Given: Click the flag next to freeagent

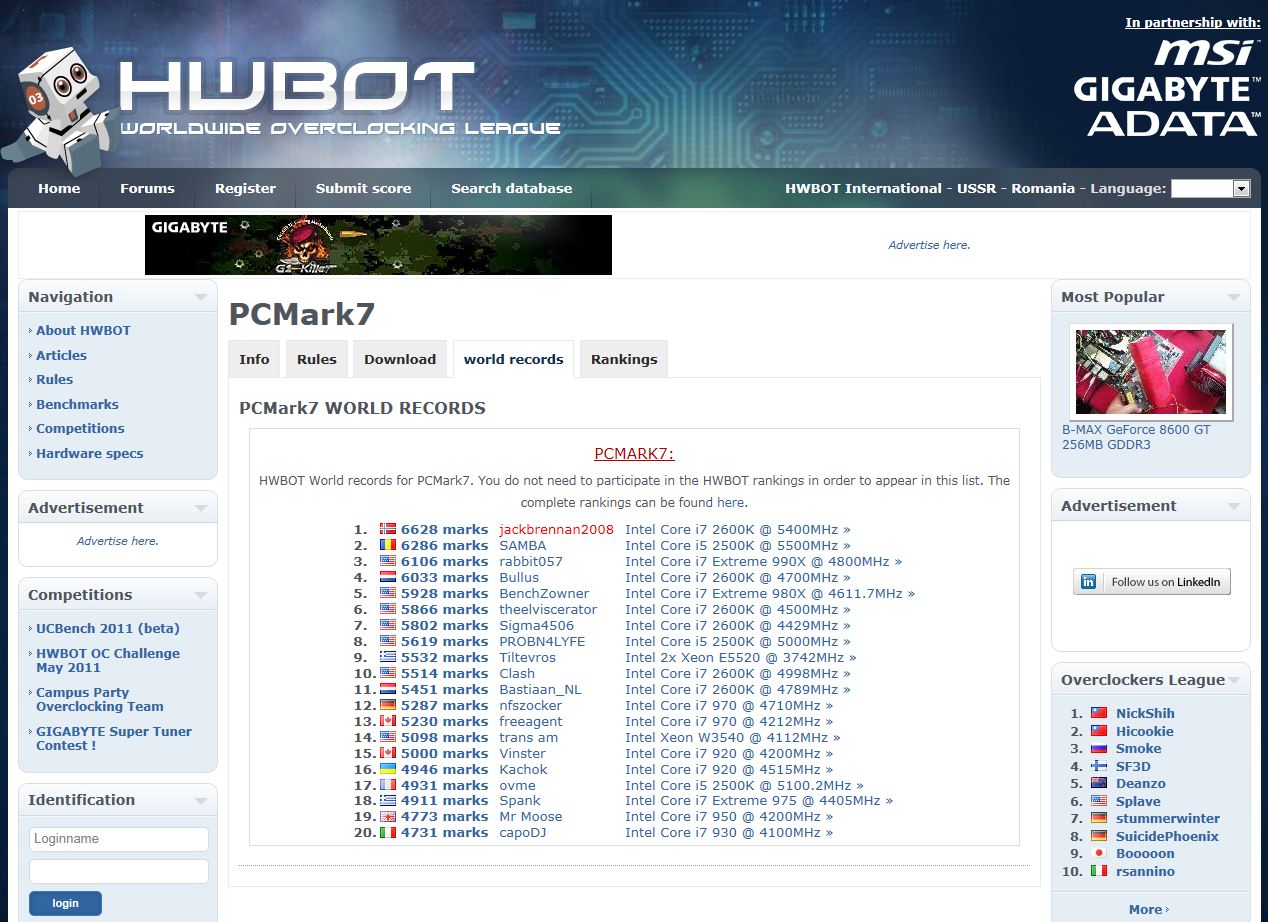Looking at the screenshot, I should [x=388, y=722].
